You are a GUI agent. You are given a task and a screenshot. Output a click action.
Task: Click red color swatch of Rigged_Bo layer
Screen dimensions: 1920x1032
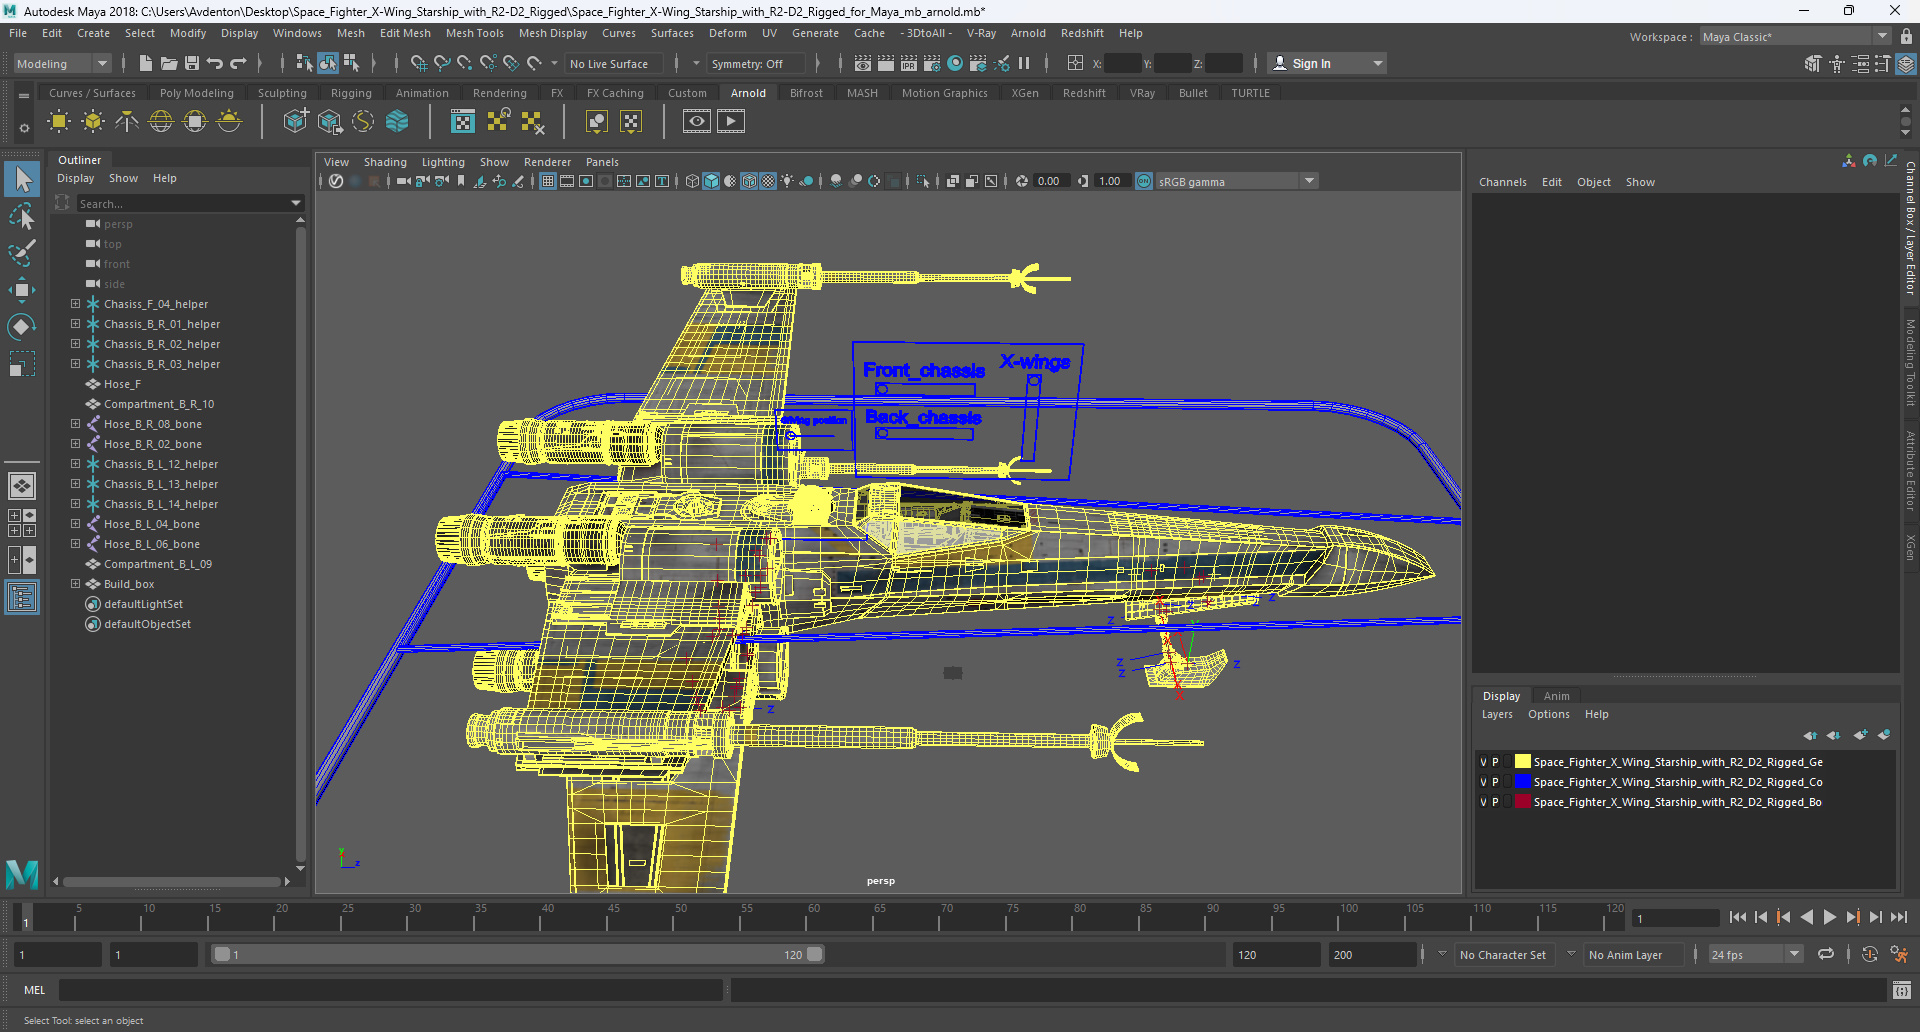coord(1522,801)
